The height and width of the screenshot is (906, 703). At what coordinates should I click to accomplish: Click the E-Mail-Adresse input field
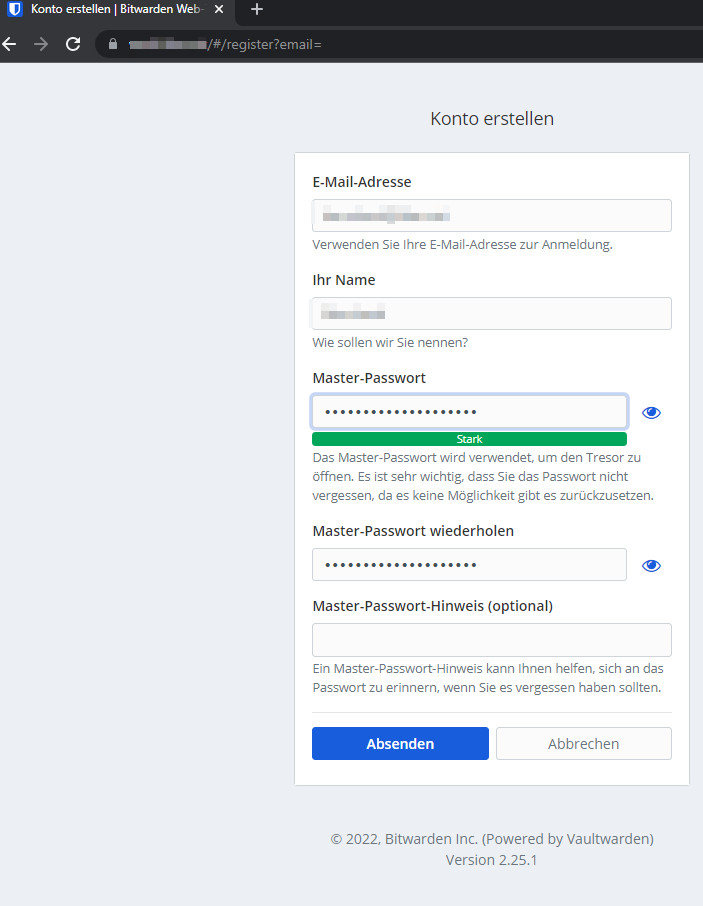coord(491,216)
